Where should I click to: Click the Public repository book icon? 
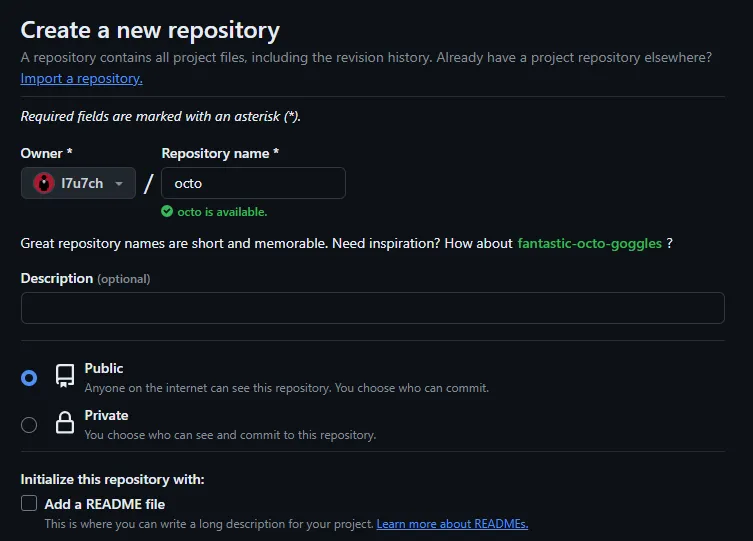[x=65, y=375]
